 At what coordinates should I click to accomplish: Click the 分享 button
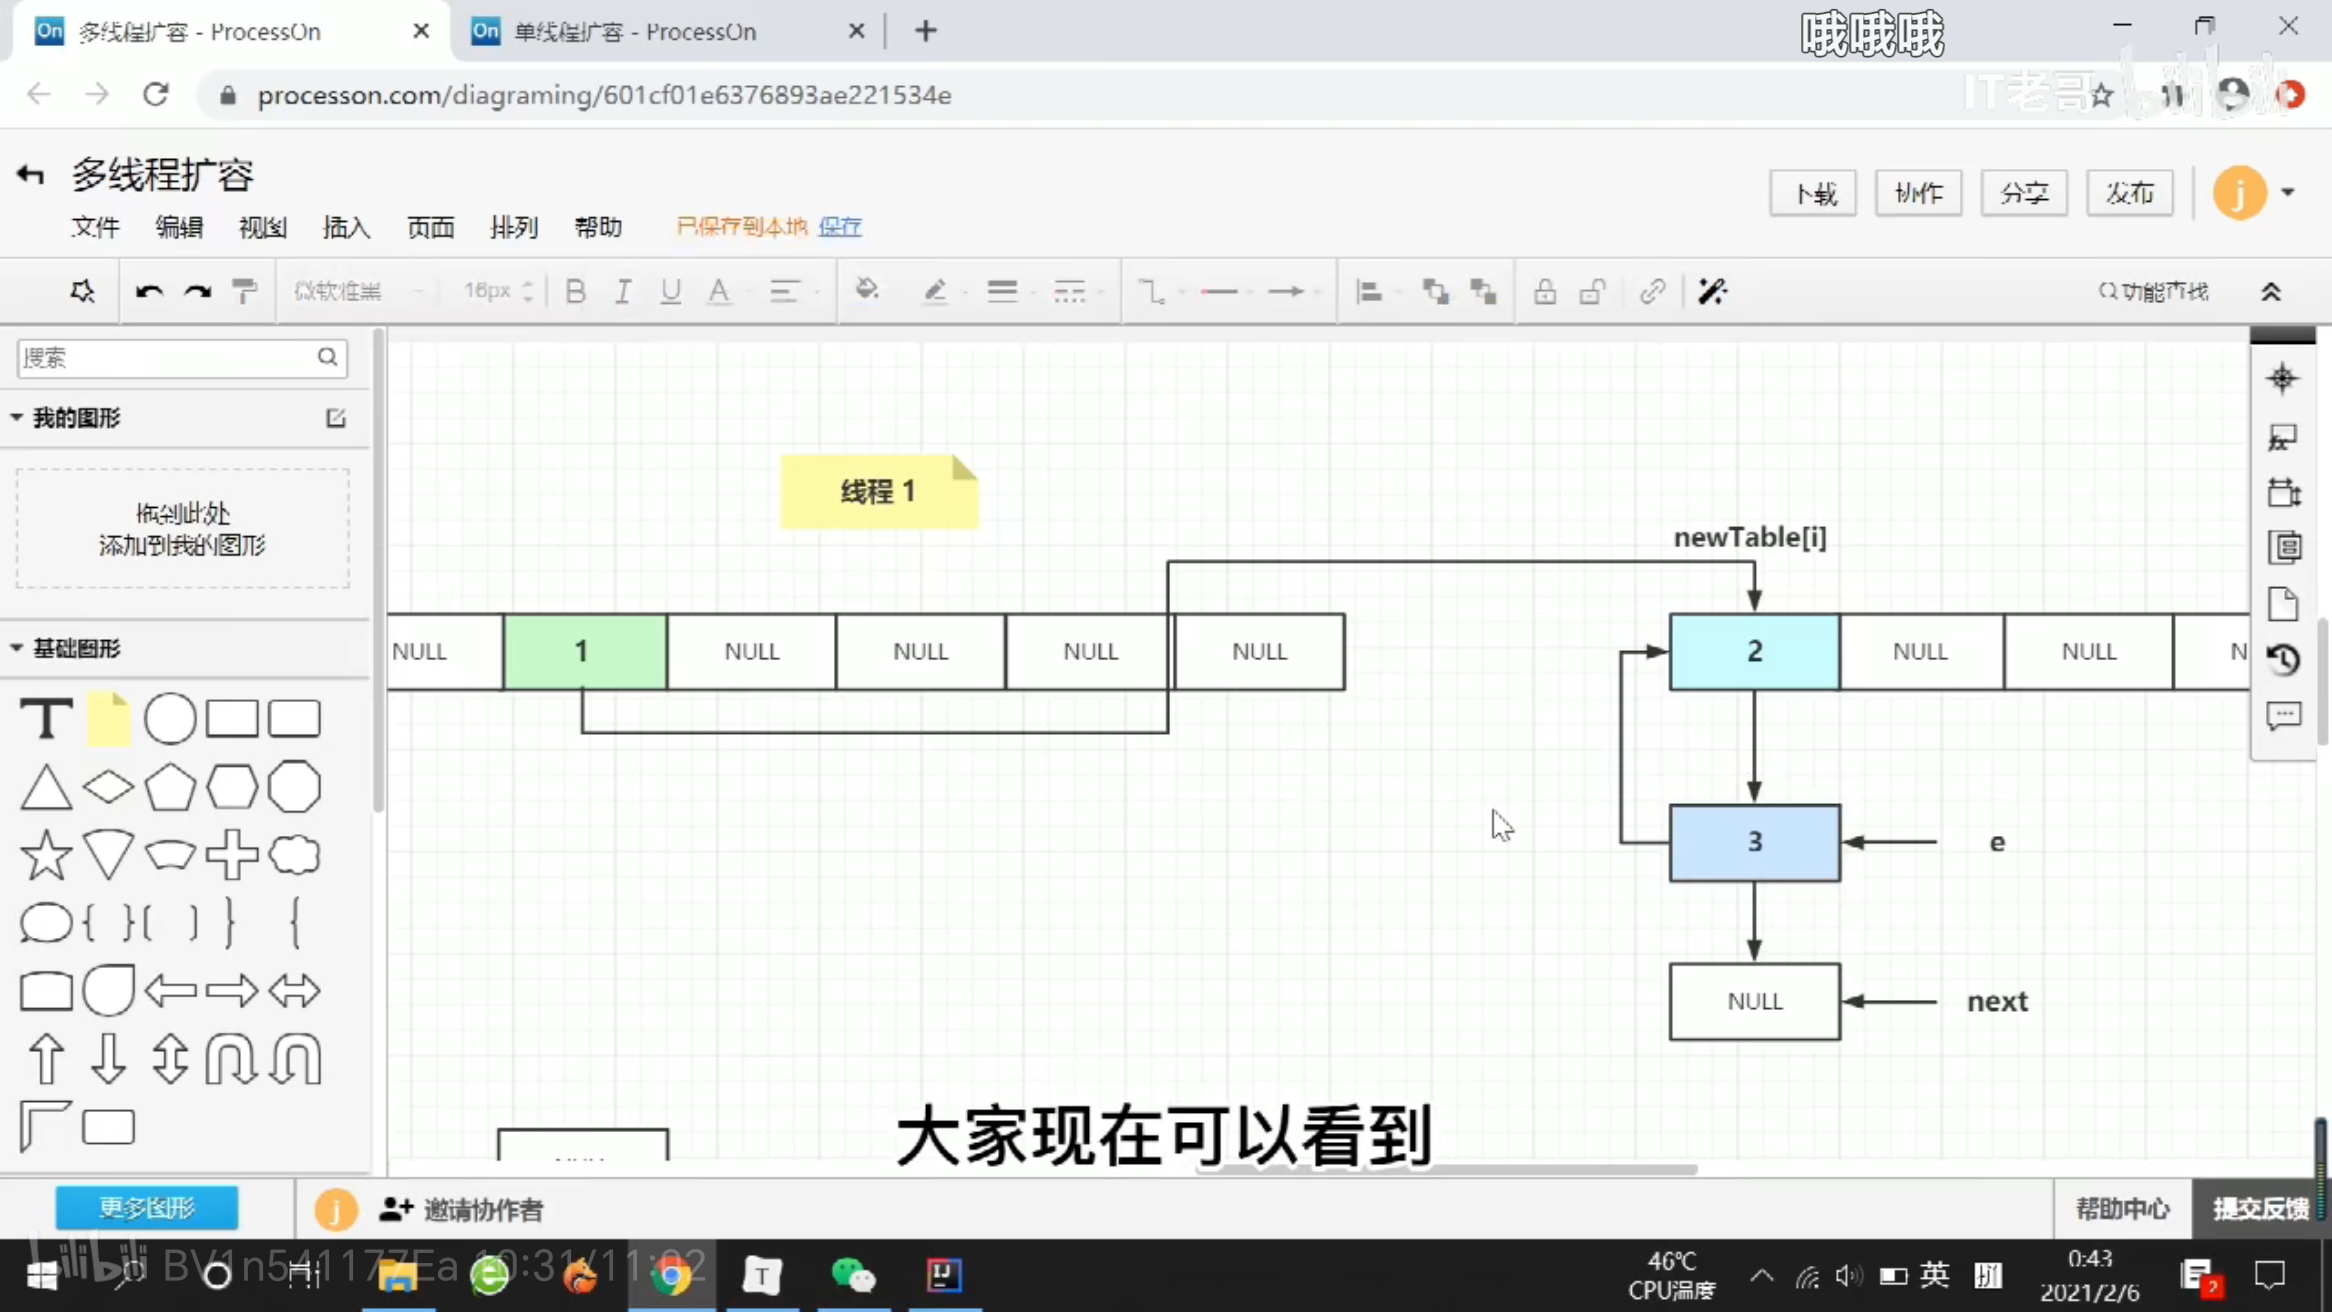2023,193
